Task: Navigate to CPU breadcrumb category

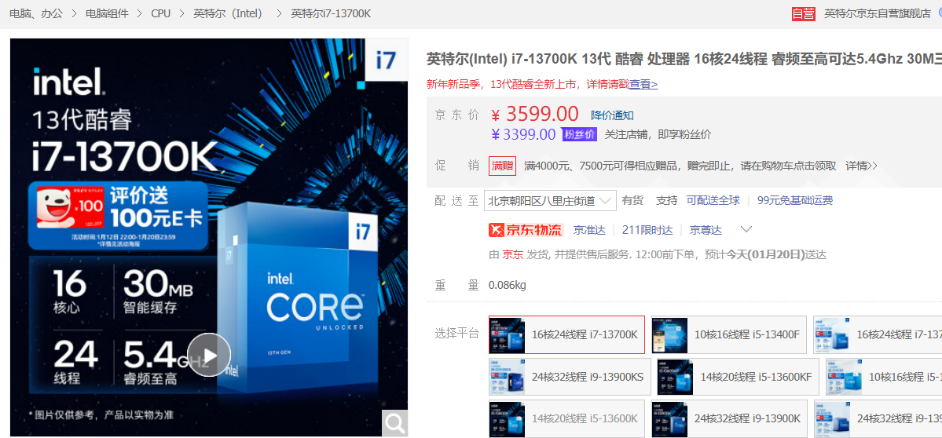Action: click(x=160, y=13)
